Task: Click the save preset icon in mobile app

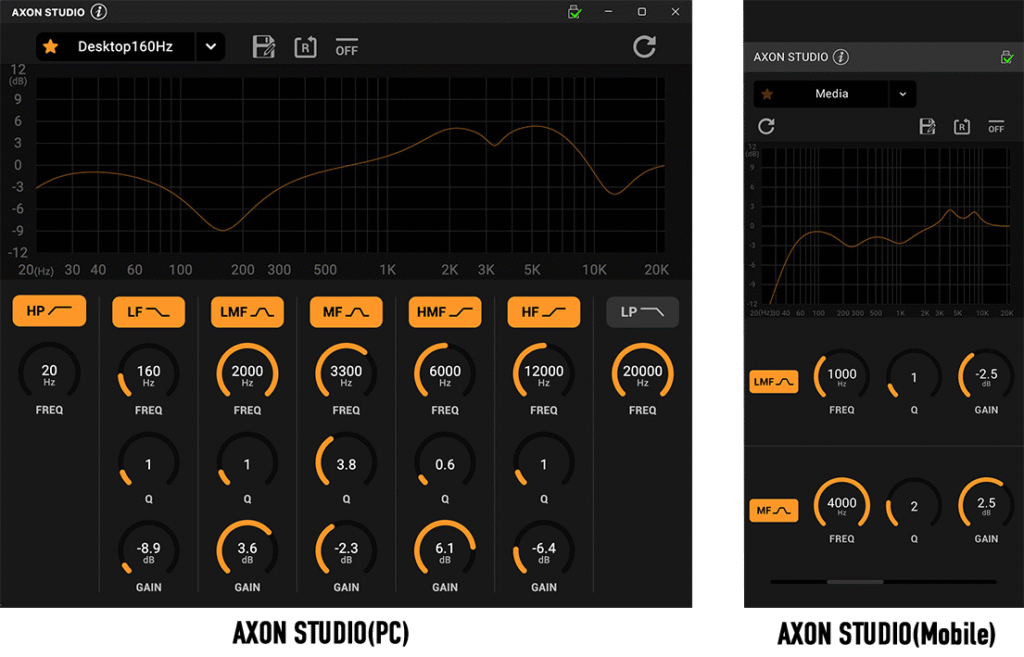Action: tap(927, 126)
